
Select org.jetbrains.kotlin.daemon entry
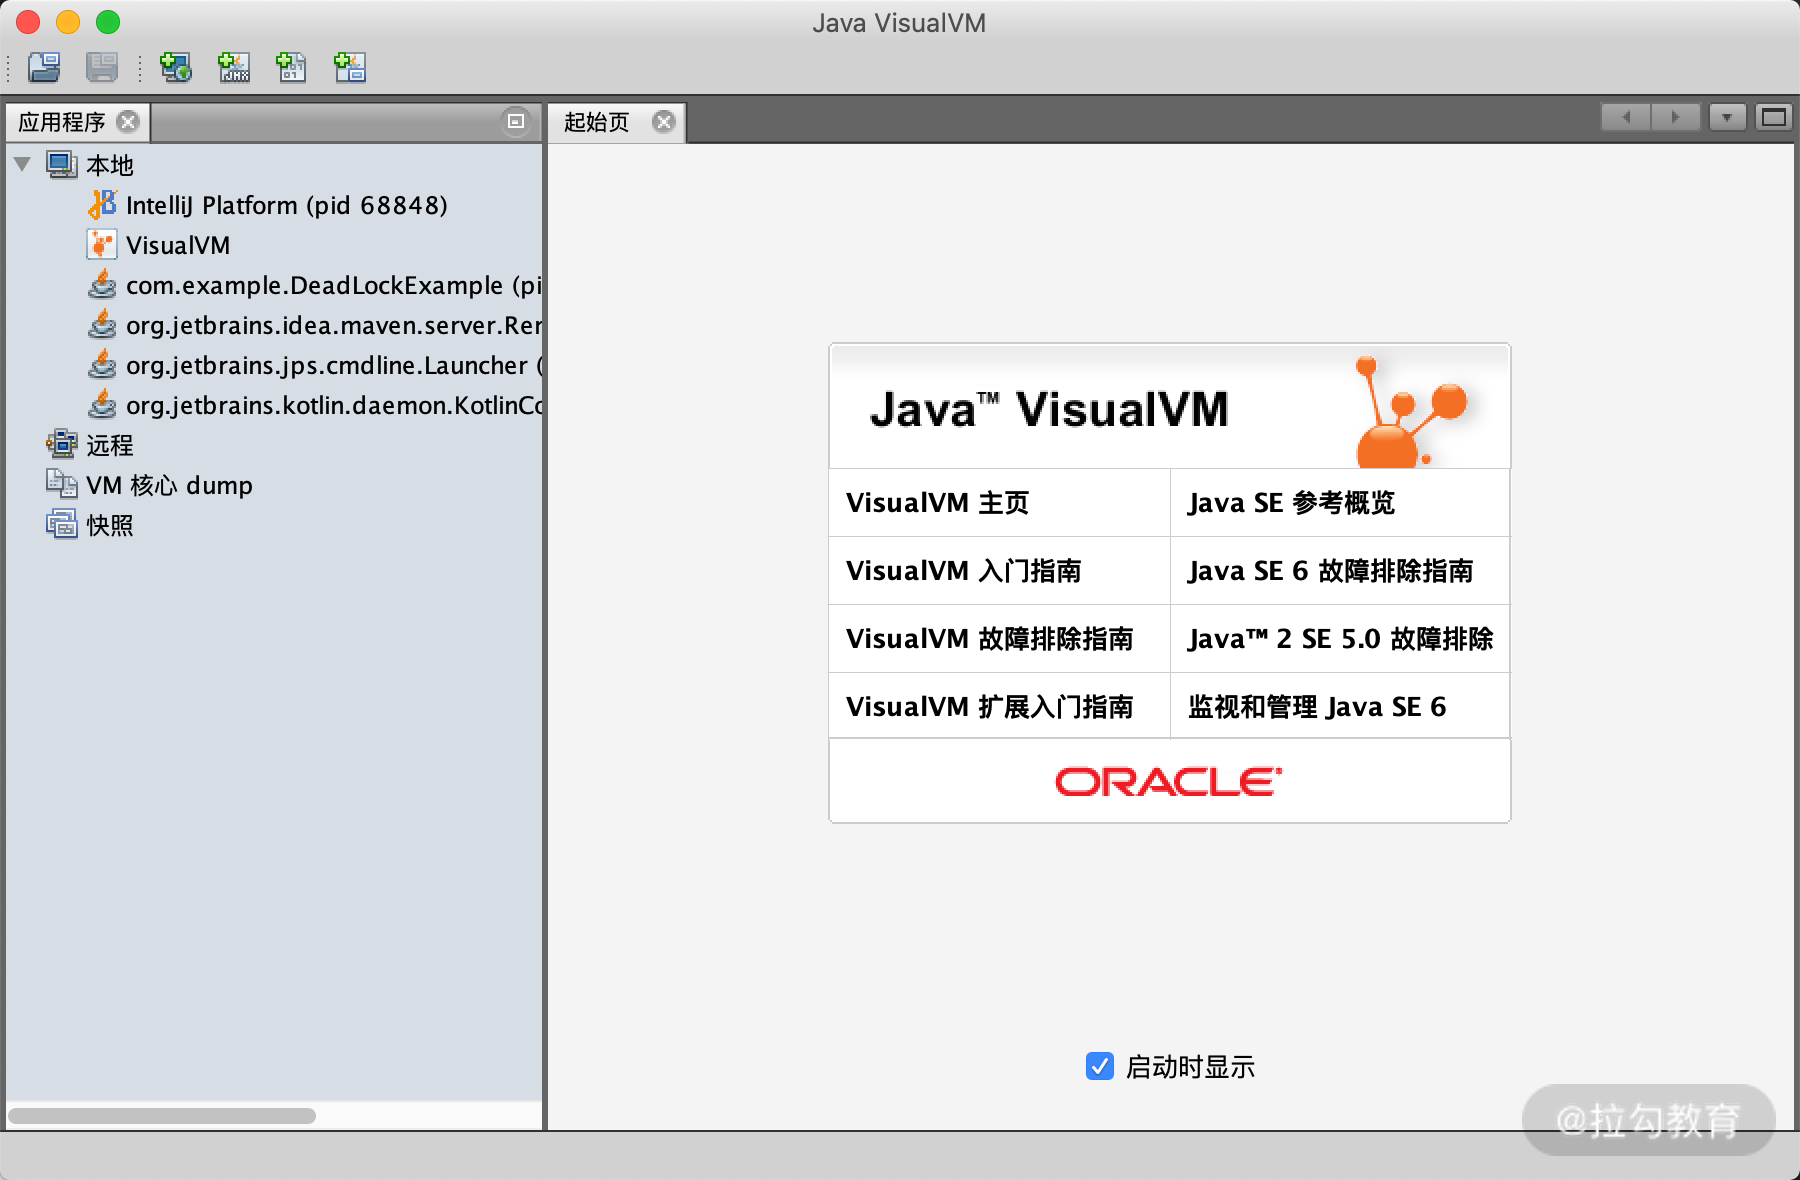(x=334, y=405)
